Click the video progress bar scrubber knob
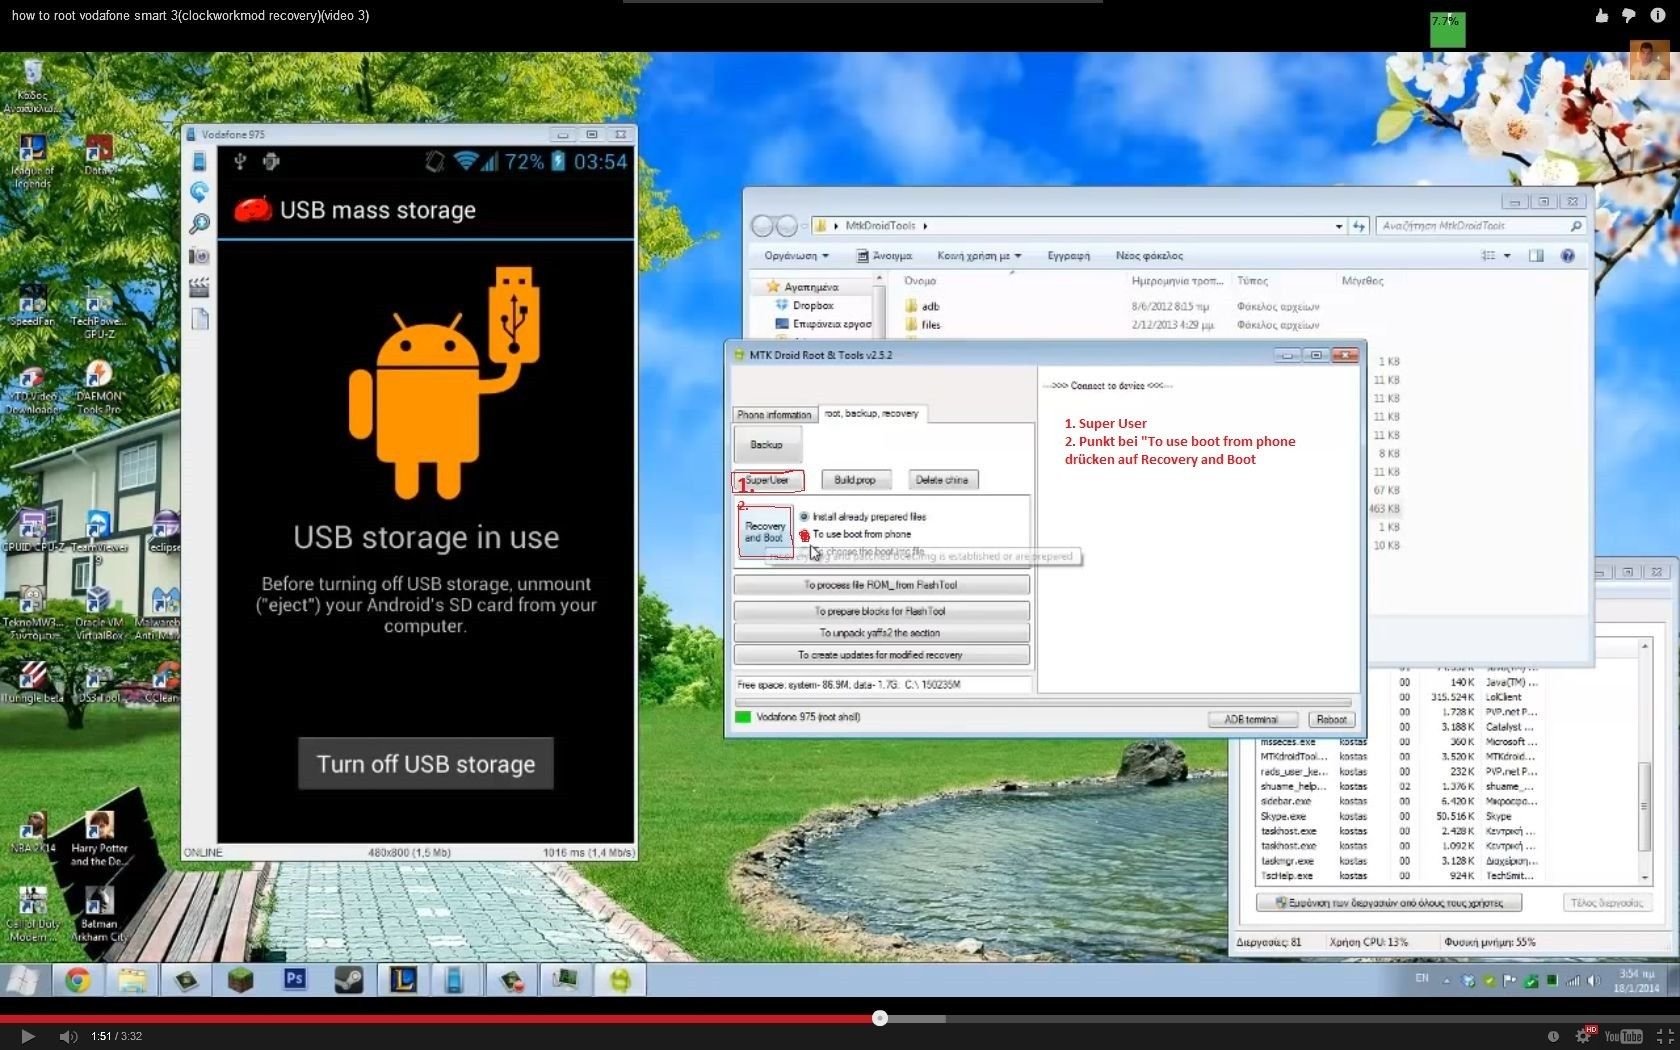Screen dimensions: 1680x1050 pos(879,1018)
